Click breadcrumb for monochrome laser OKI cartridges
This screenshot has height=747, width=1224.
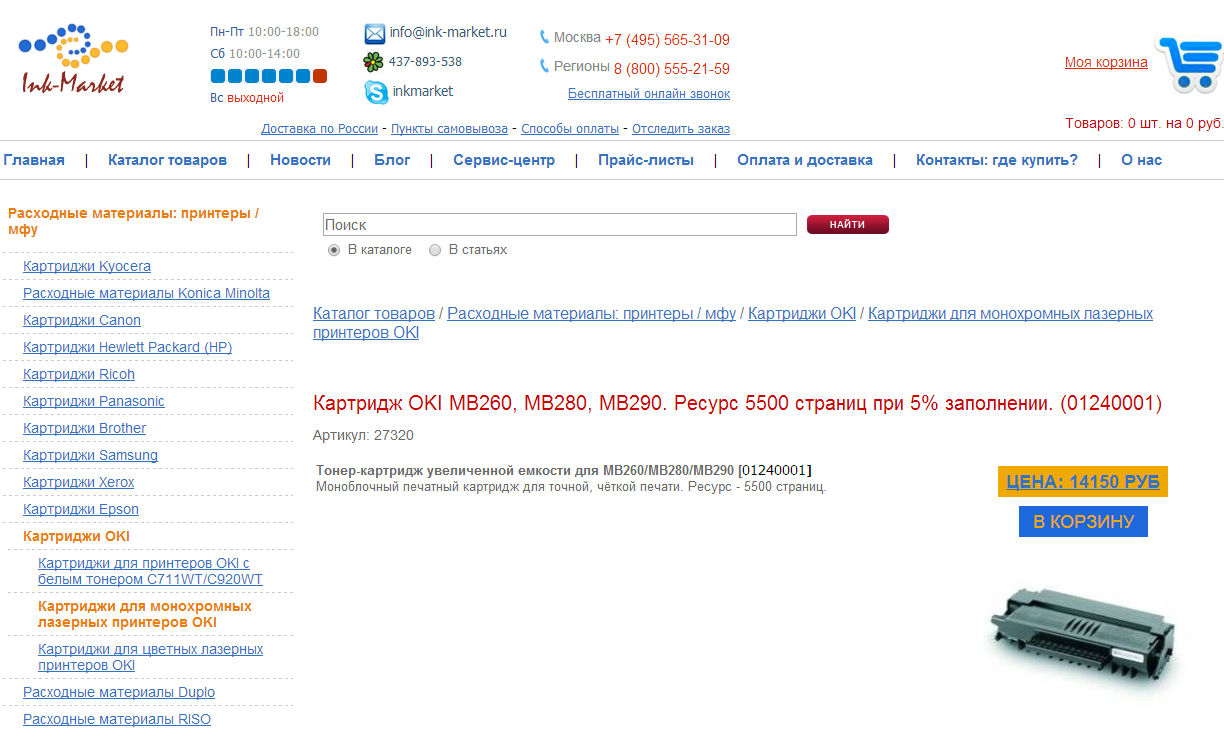click(733, 323)
